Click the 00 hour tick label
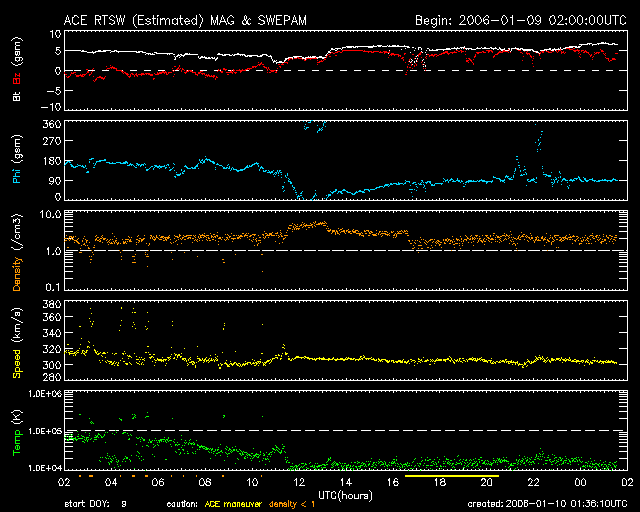This screenshot has height=512, width=640. click(x=580, y=483)
